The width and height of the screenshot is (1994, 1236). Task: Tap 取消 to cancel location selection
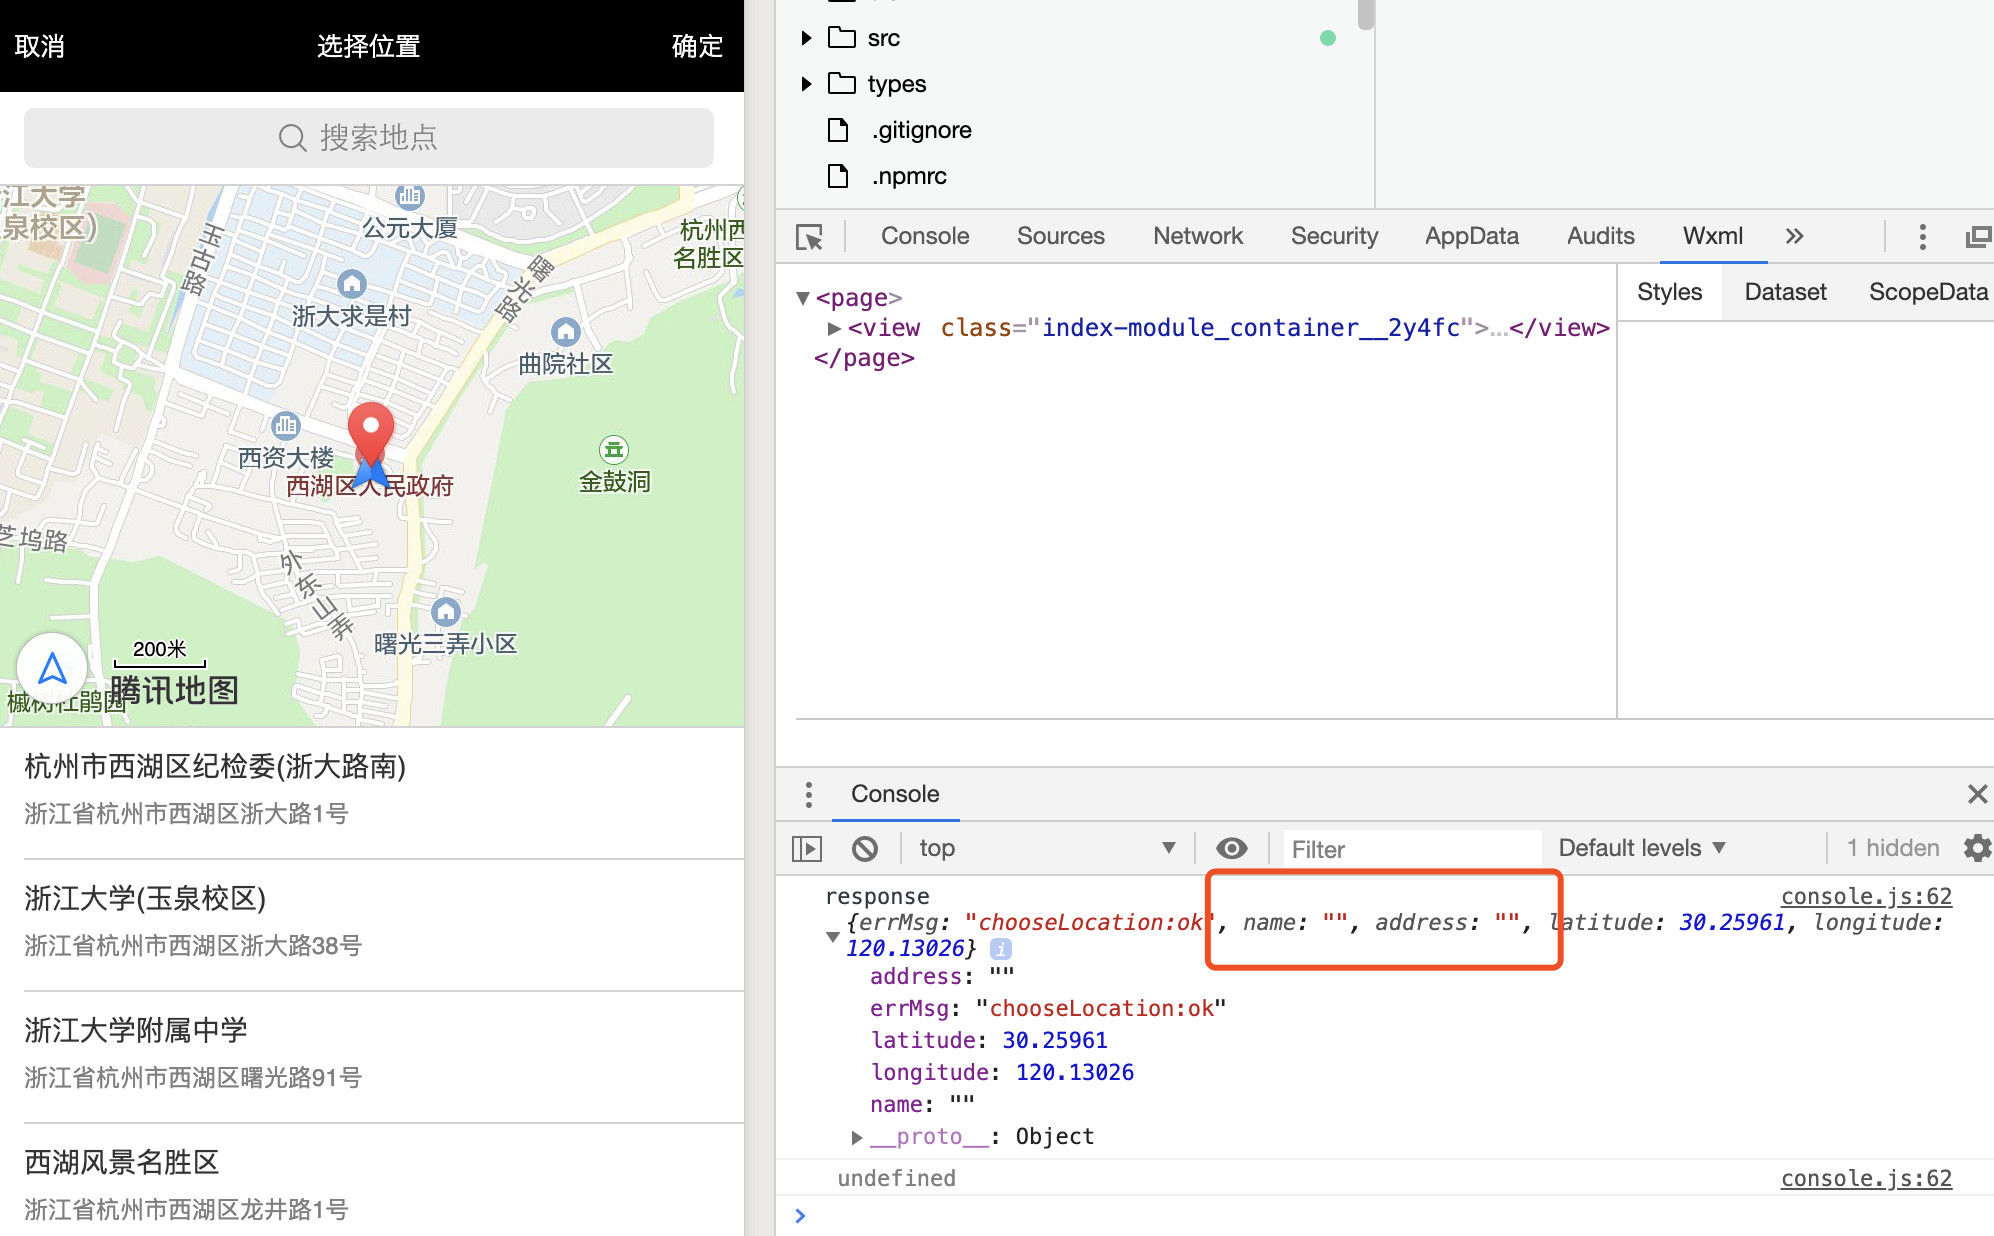[x=40, y=46]
